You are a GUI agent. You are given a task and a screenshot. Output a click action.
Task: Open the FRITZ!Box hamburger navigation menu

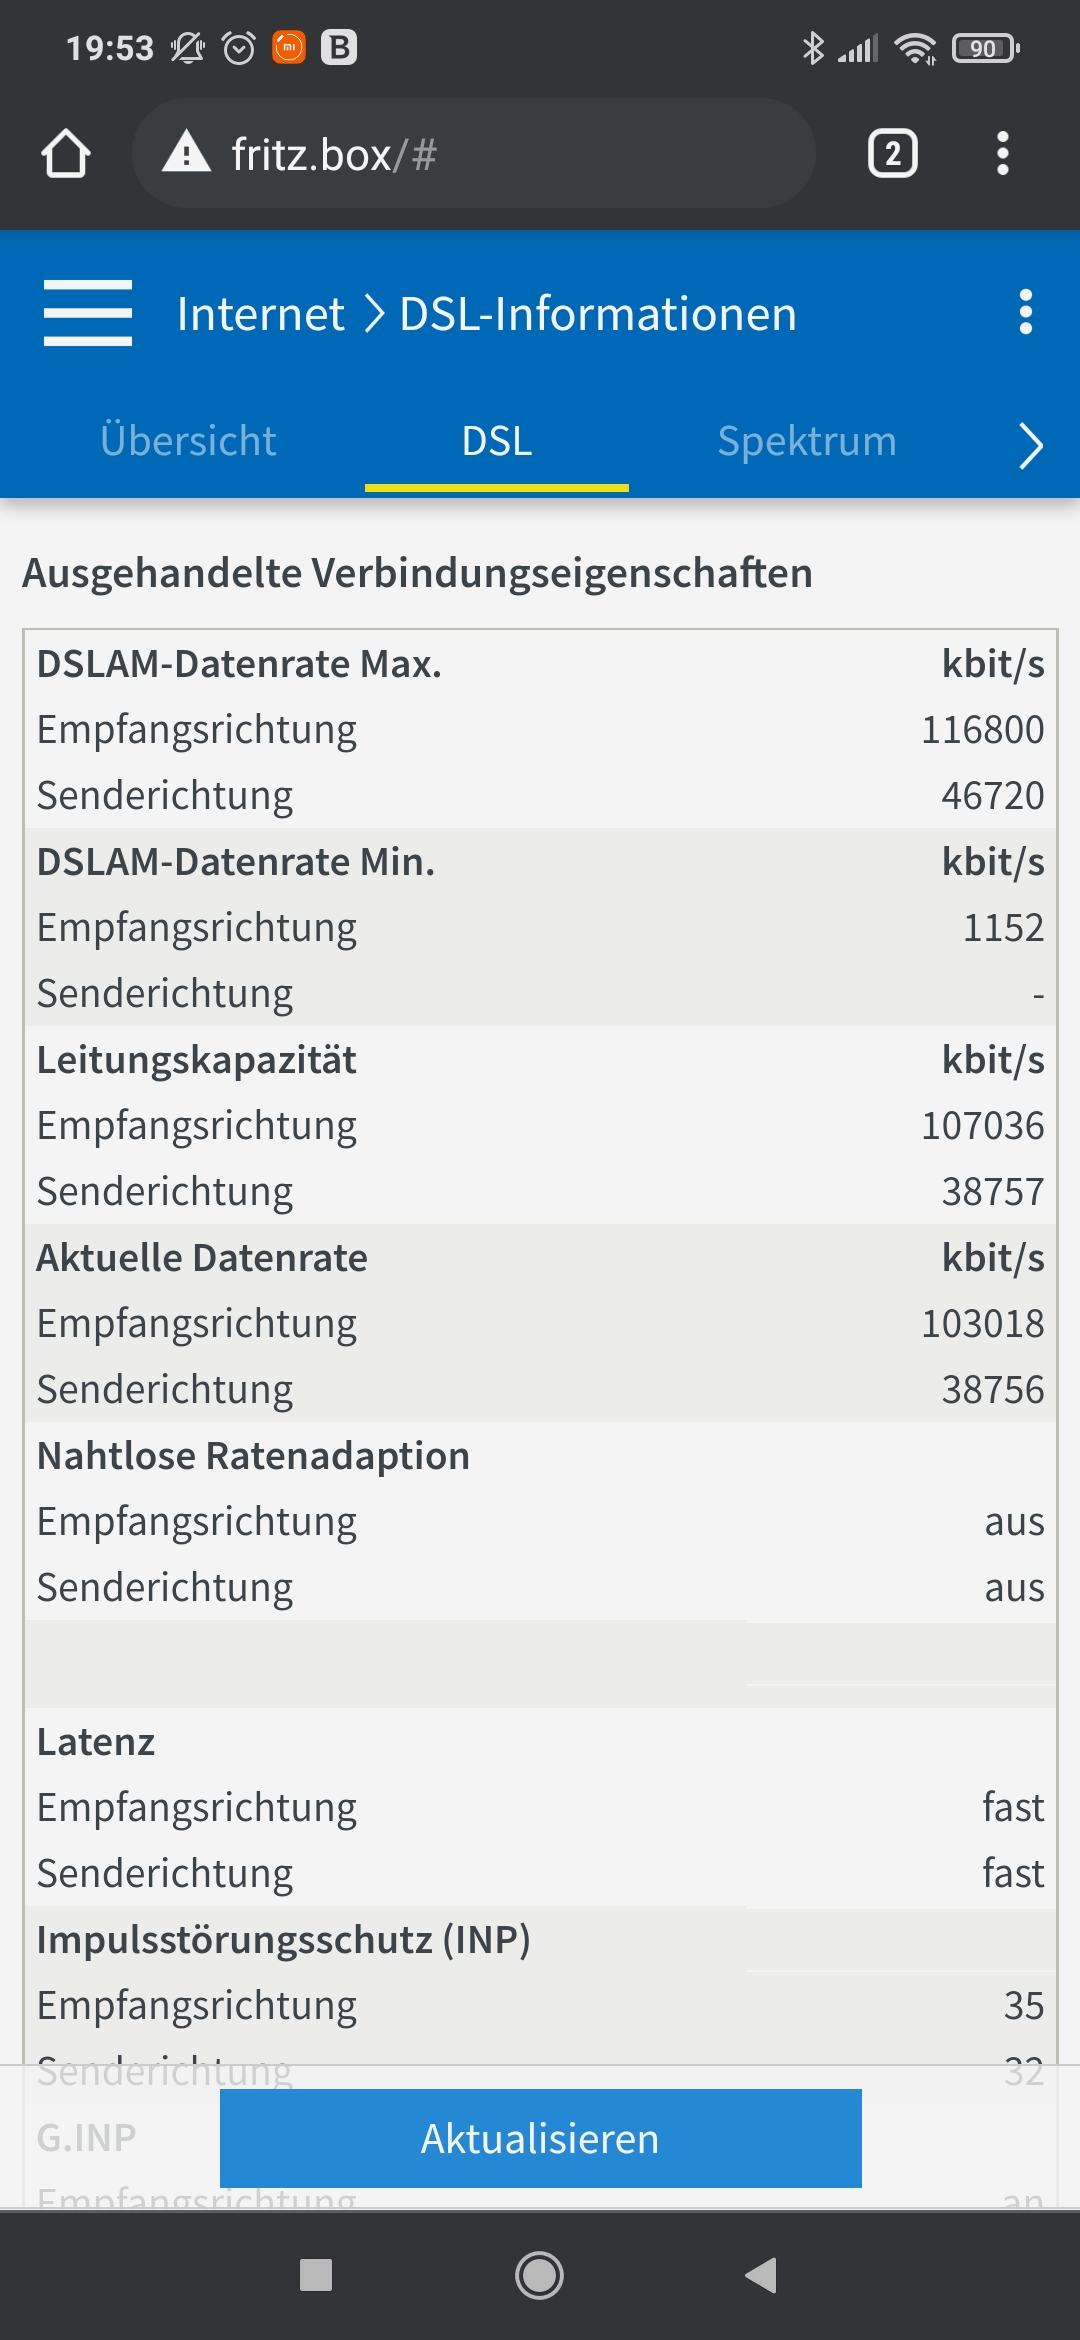[x=88, y=313]
